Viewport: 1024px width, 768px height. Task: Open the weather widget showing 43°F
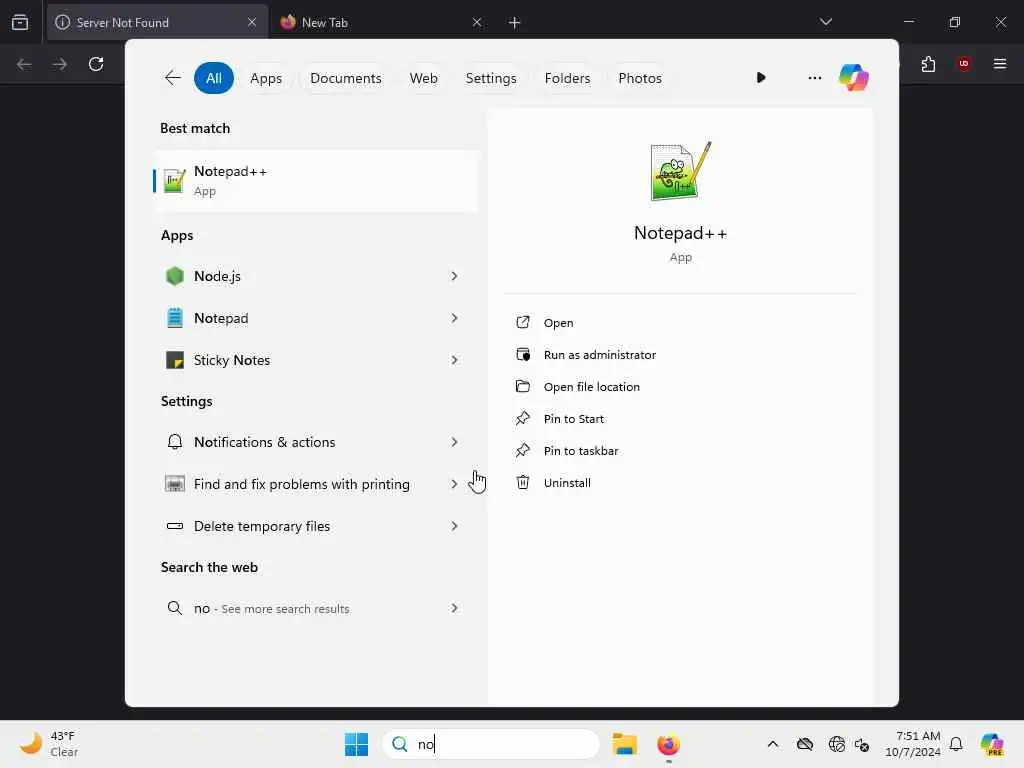click(49, 744)
